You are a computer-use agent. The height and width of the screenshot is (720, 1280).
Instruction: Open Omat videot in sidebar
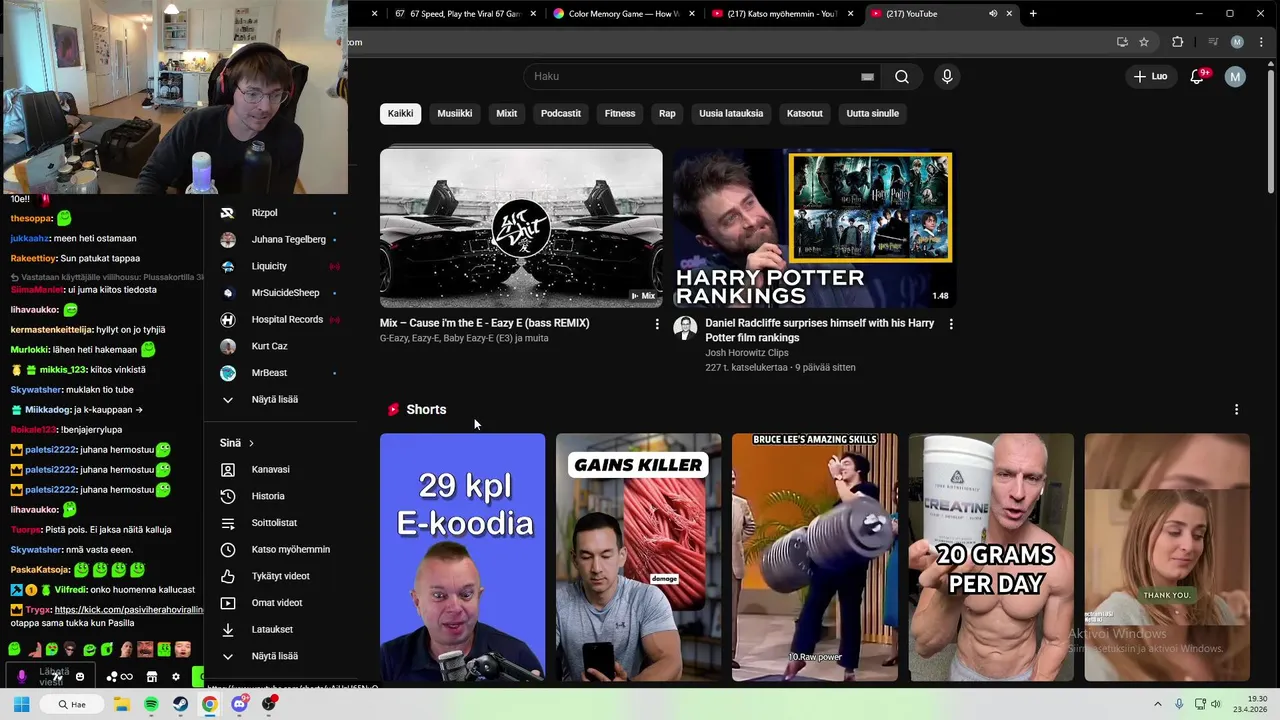(276, 603)
